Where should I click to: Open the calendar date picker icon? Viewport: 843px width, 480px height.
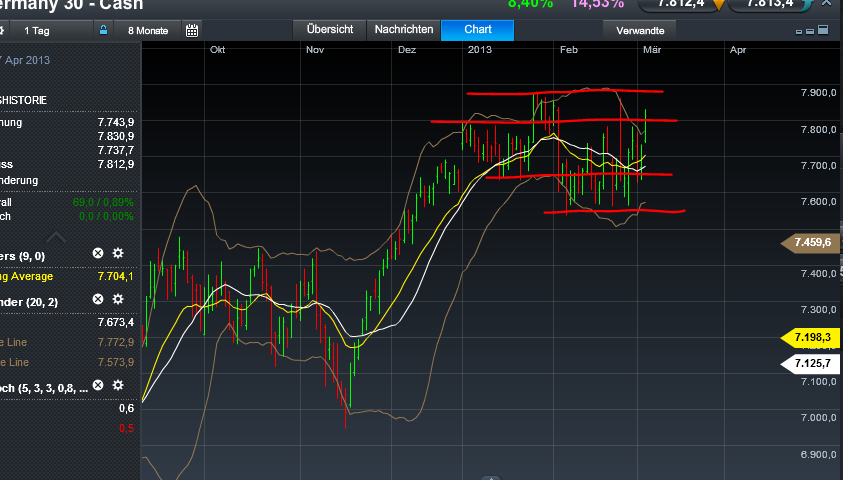pos(192,31)
